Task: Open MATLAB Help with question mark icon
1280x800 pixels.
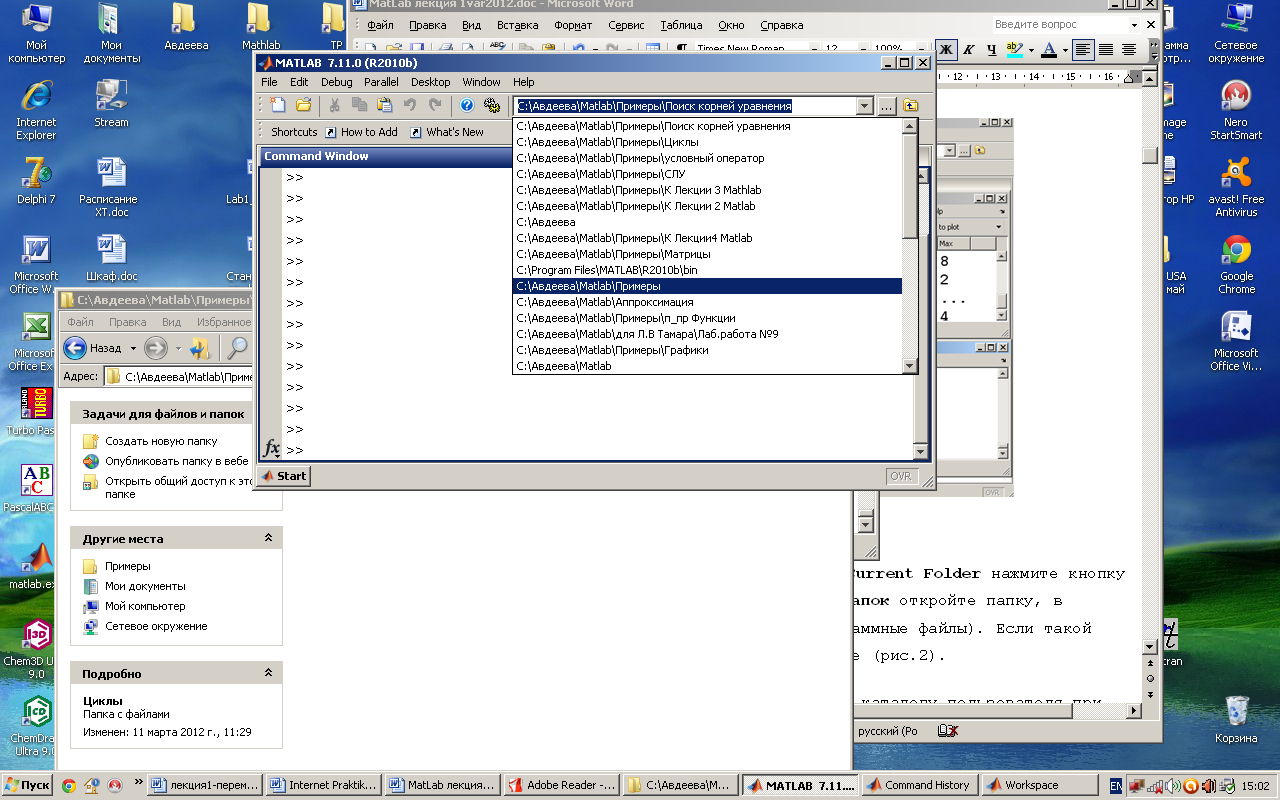Action: tap(467, 105)
